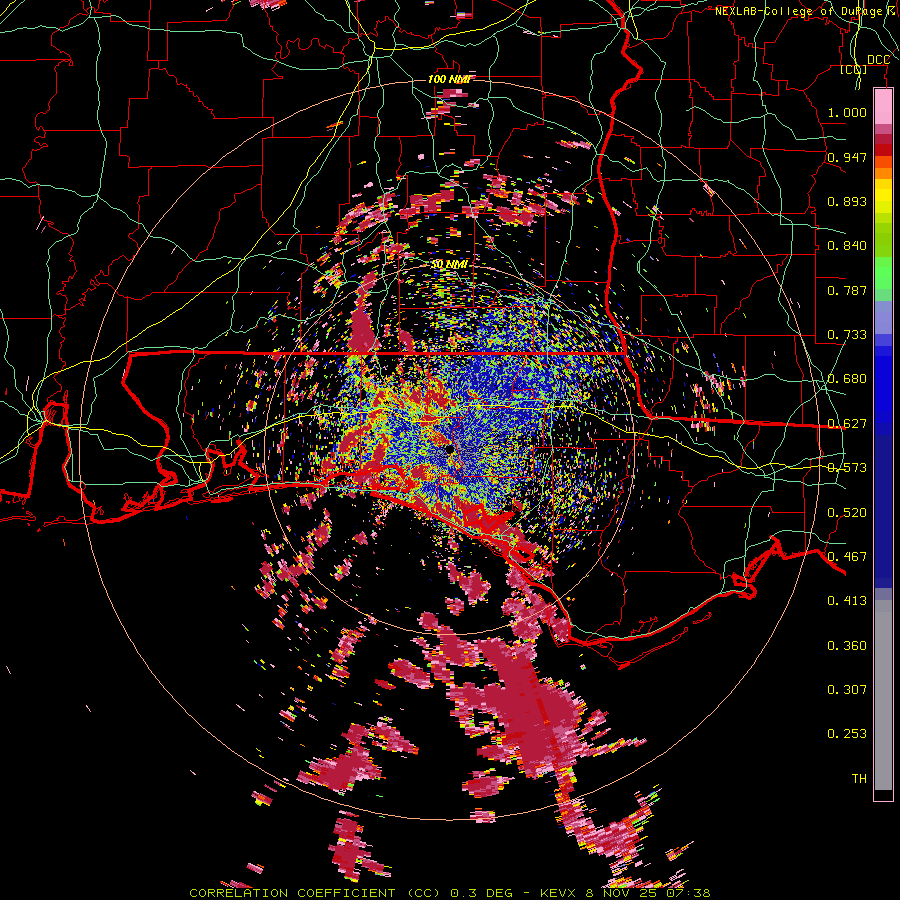This screenshot has height=900, width=900.
Task: Click the 0.947 scale value
Action: [847, 157]
